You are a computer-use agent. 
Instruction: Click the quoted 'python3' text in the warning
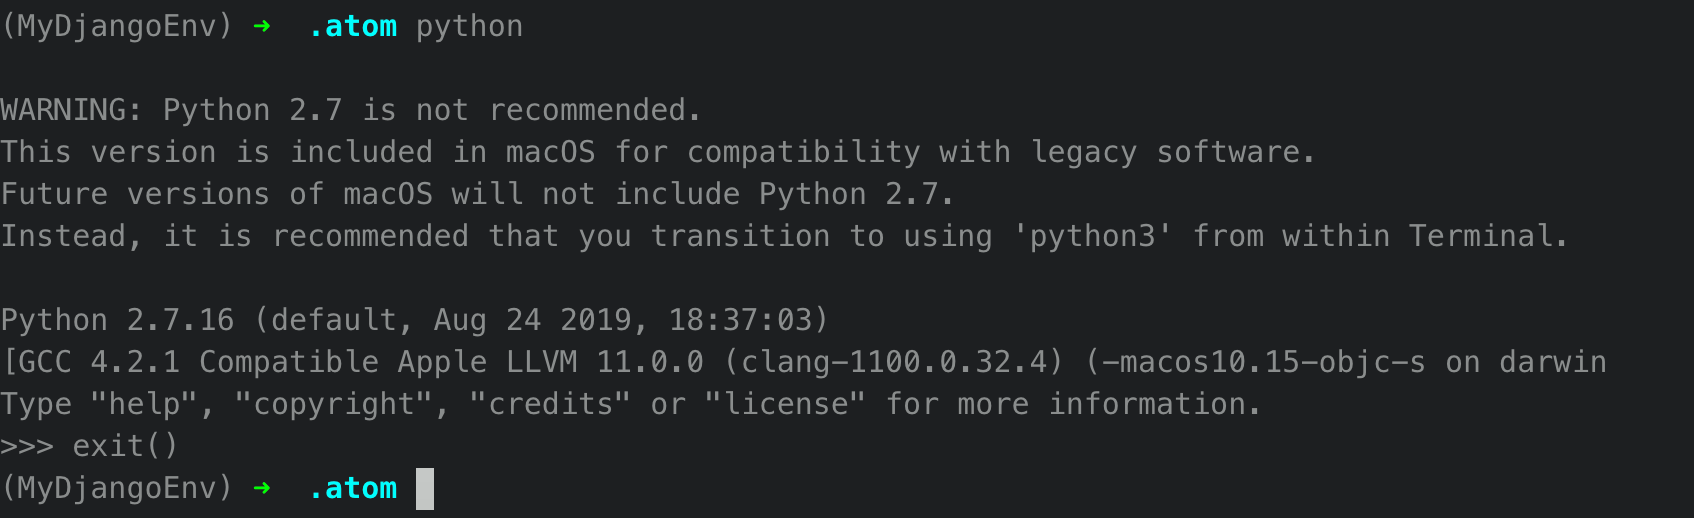(x=1092, y=236)
